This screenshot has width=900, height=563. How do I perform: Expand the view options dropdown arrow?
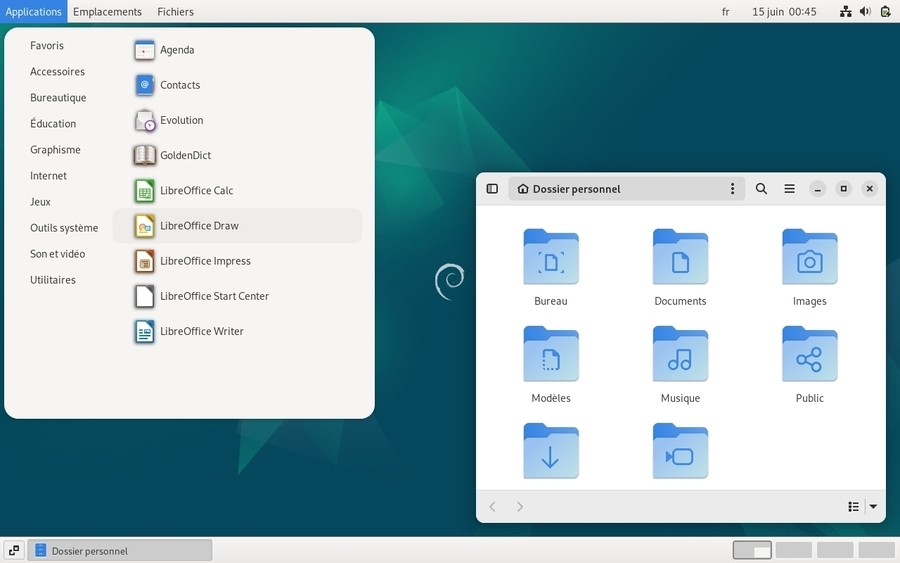click(x=873, y=506)
